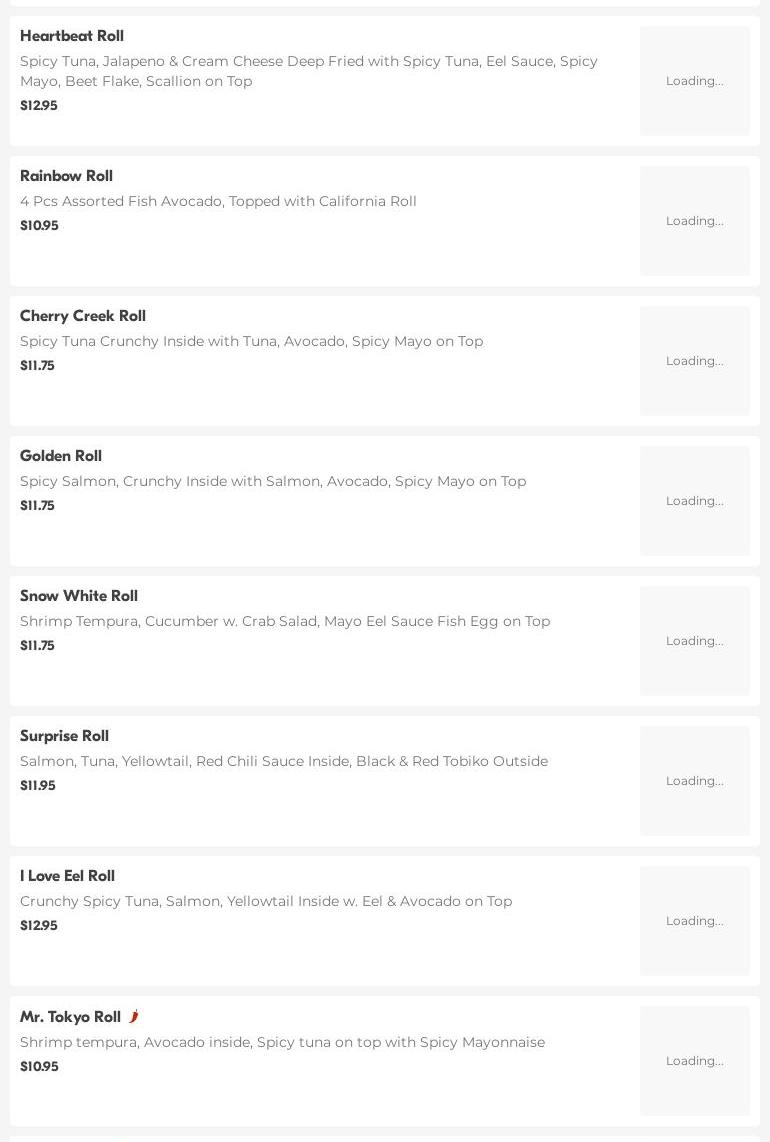Select the Rainbow Roll title
Viewport: 770px width, 1142px height.
(x=66, y=176)
